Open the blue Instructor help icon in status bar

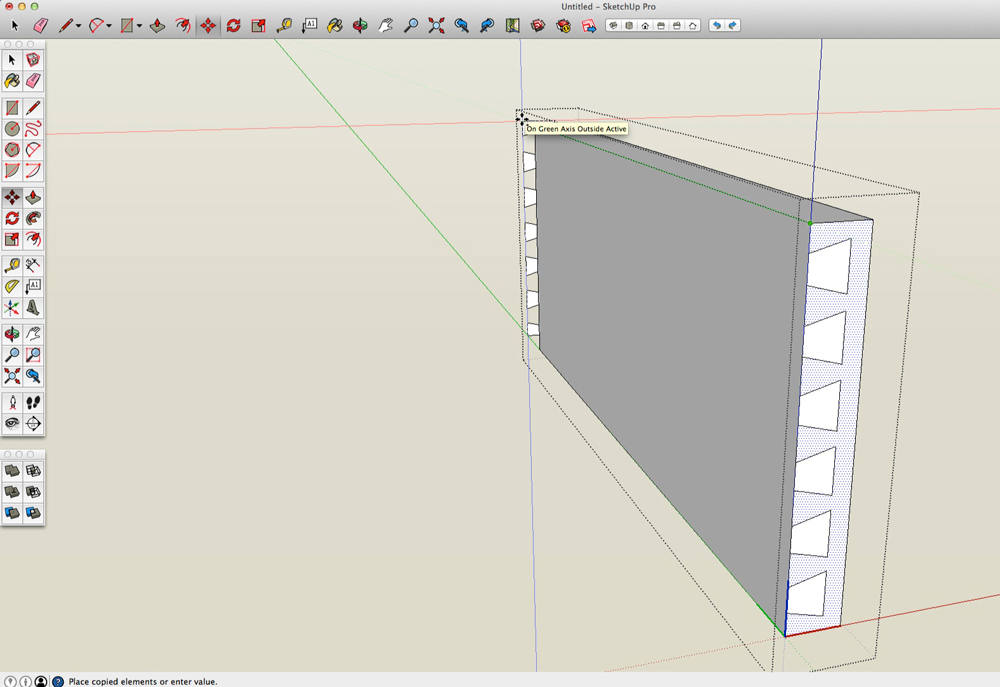point(57,681)
